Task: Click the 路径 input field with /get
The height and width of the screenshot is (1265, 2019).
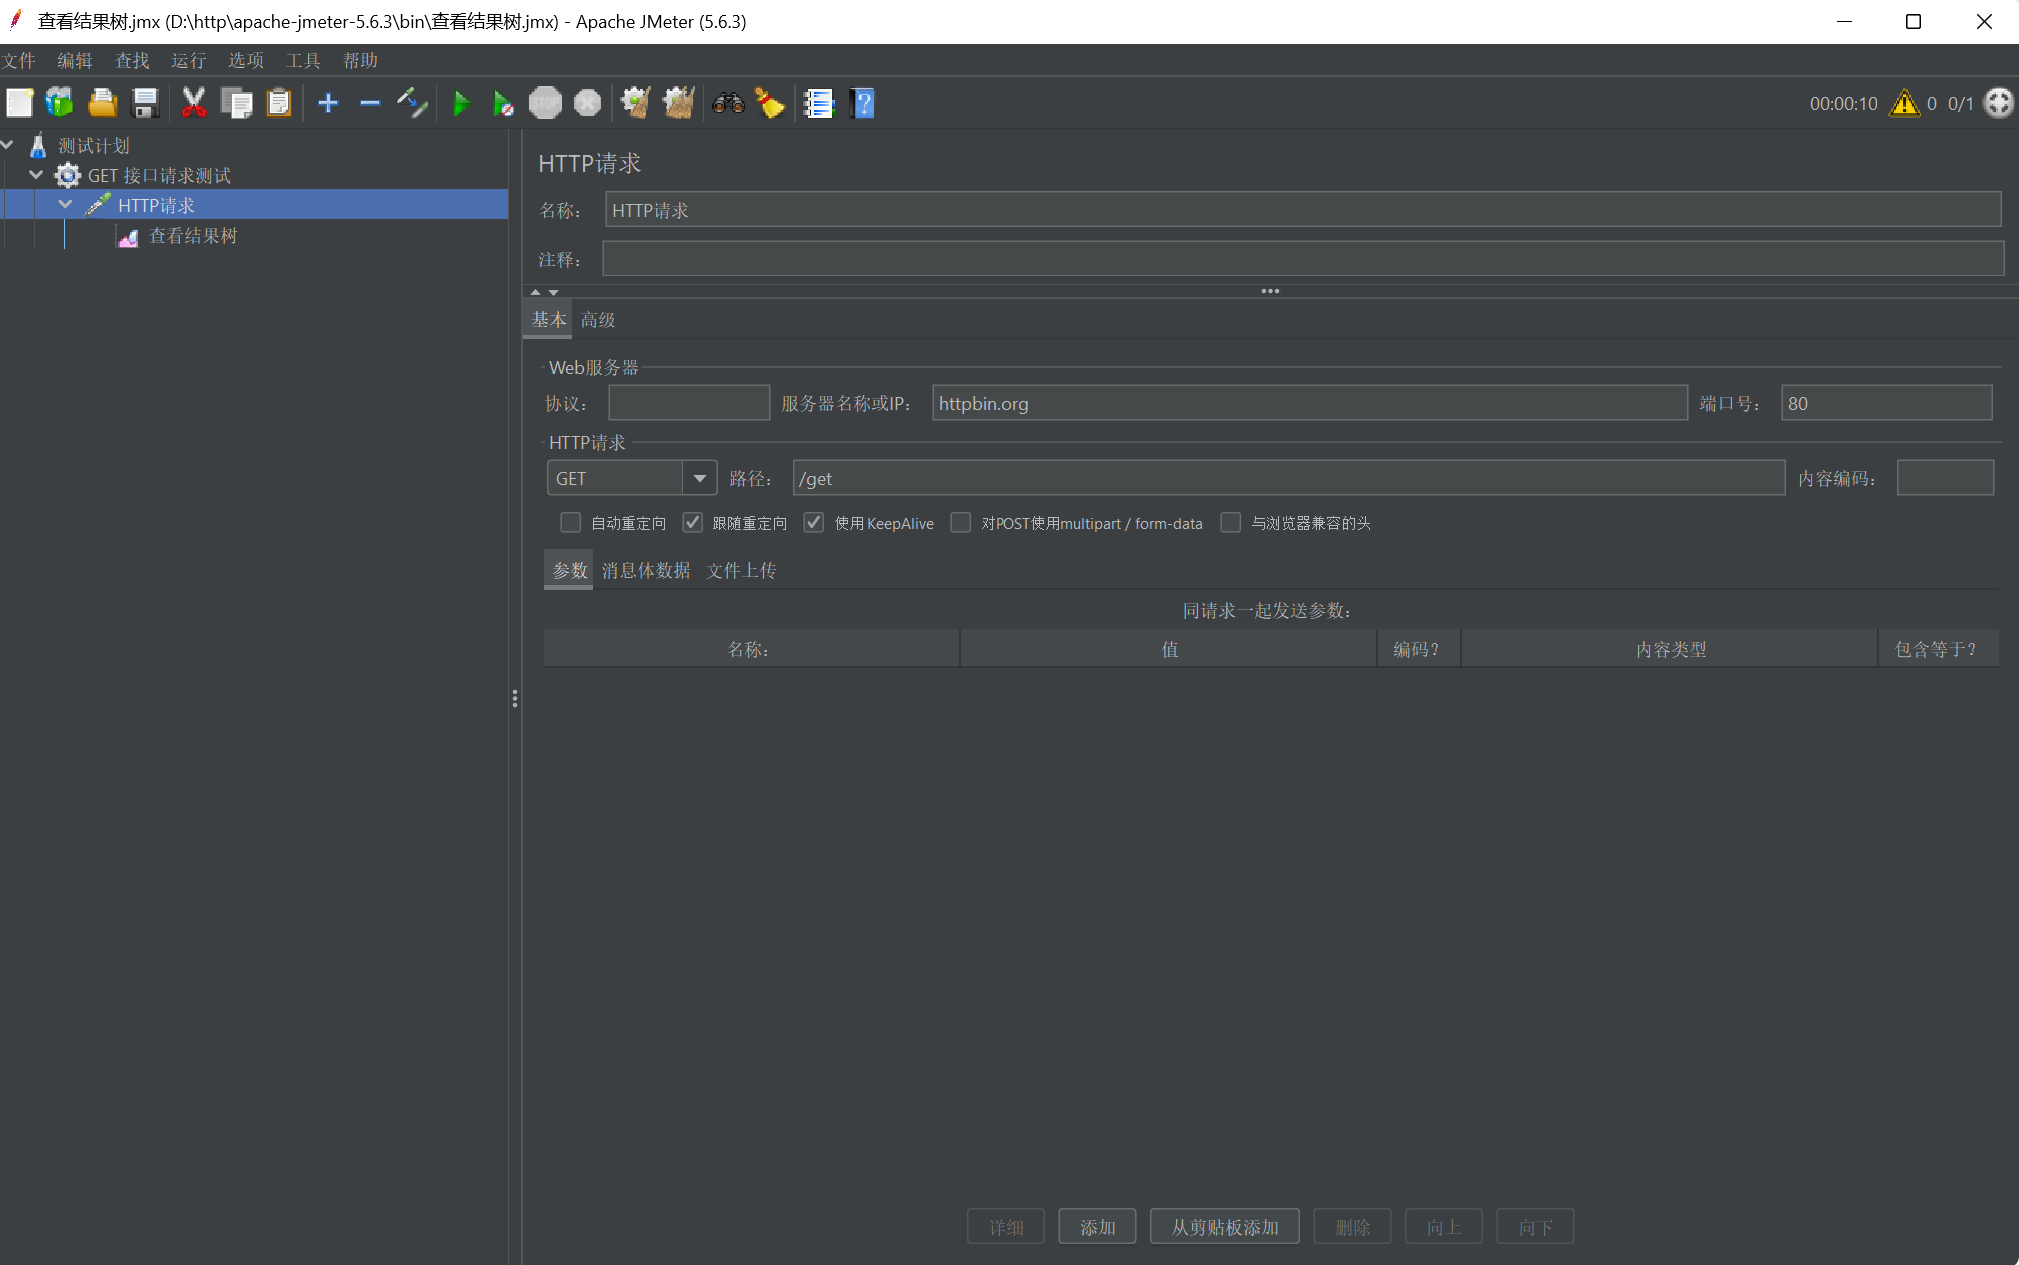Action: tap(1288, 479)
